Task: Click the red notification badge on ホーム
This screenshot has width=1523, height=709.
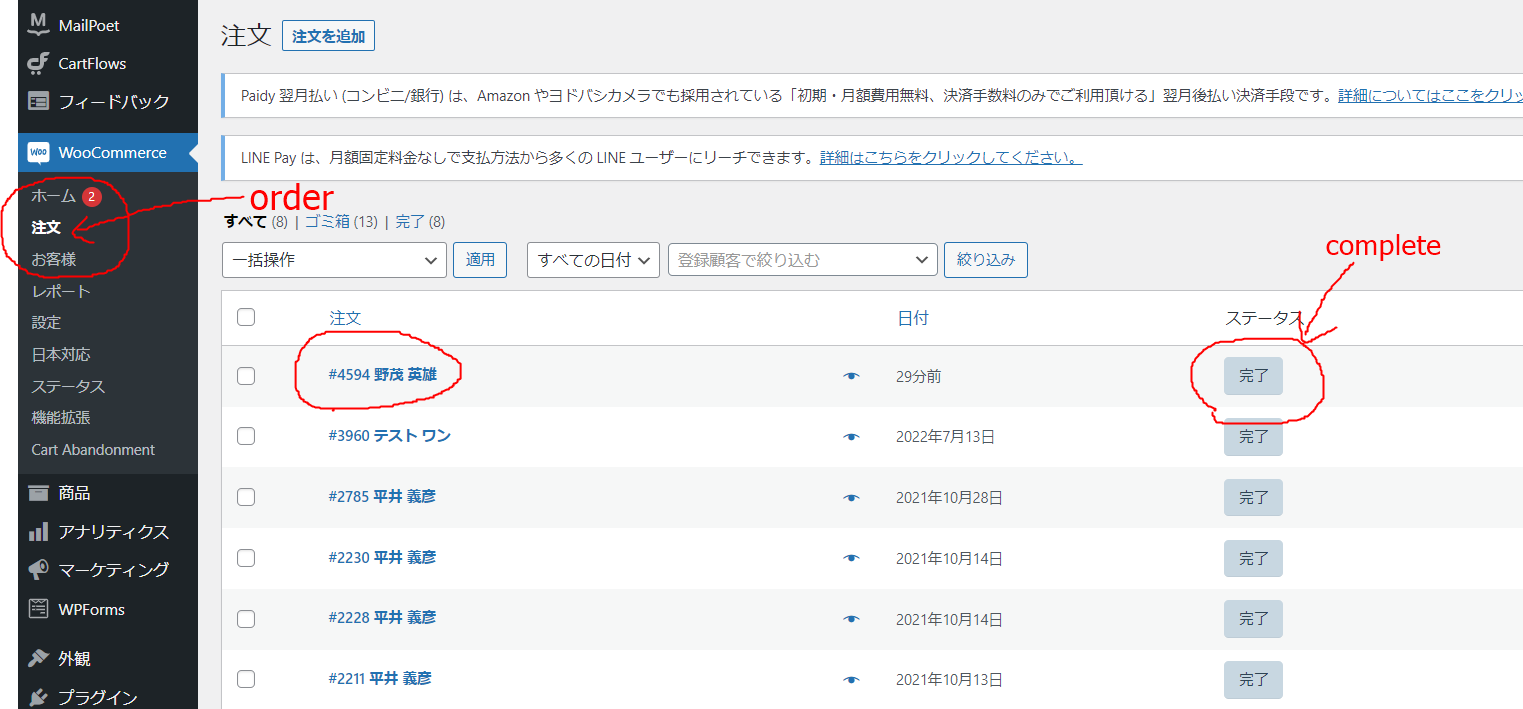Action: point(92,197)
